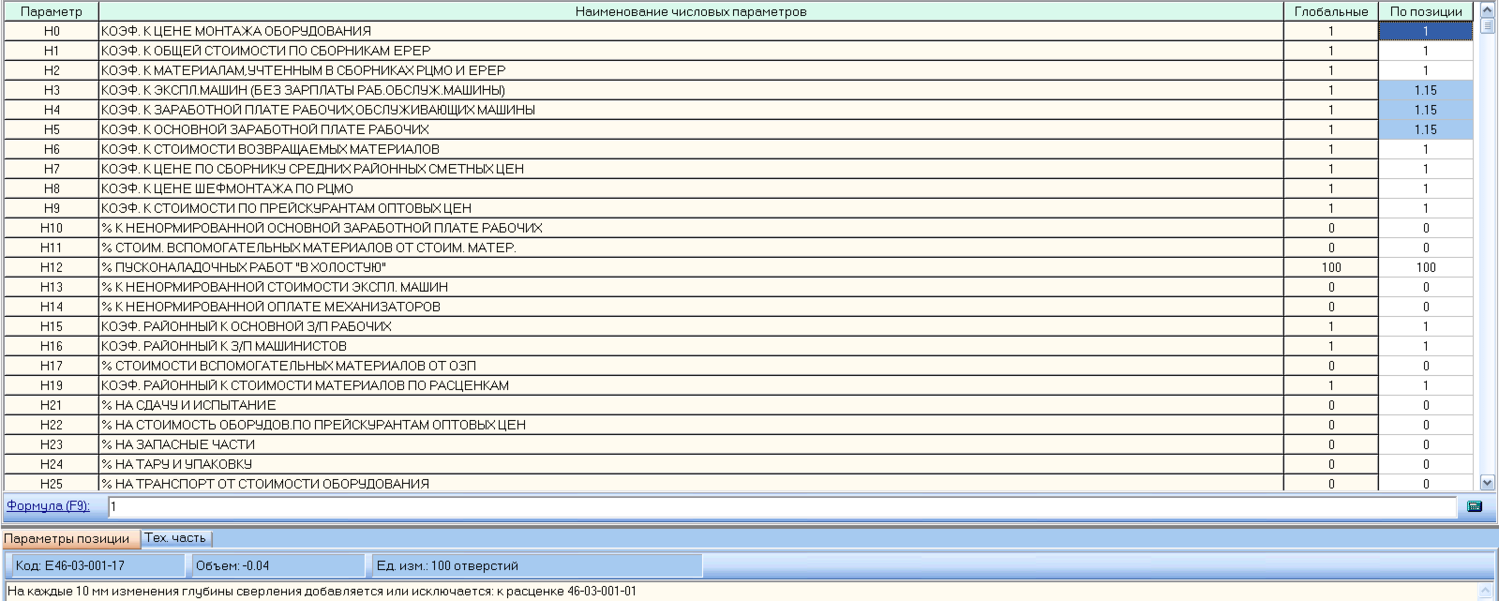
Task: Click into the formula input field
Action: [x=782, y=507]
